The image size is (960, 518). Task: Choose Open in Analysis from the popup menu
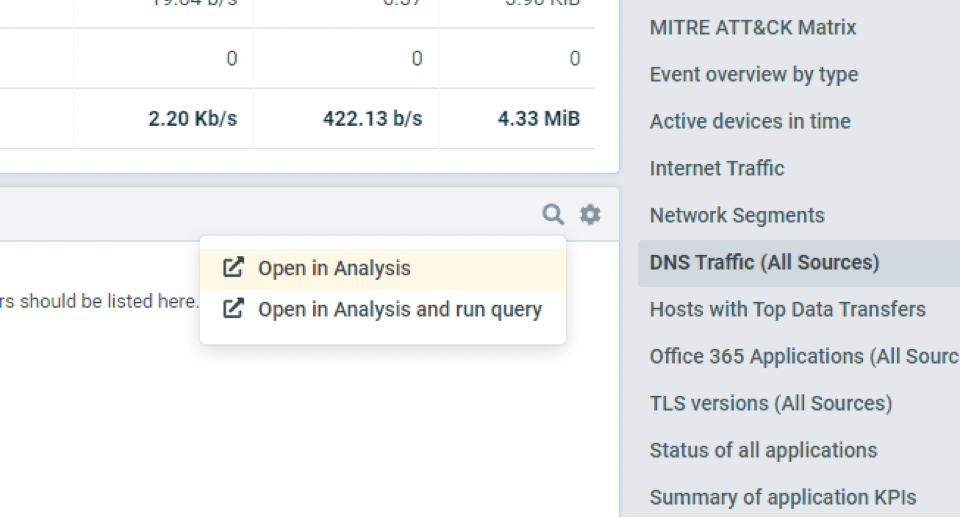(334, 268)
